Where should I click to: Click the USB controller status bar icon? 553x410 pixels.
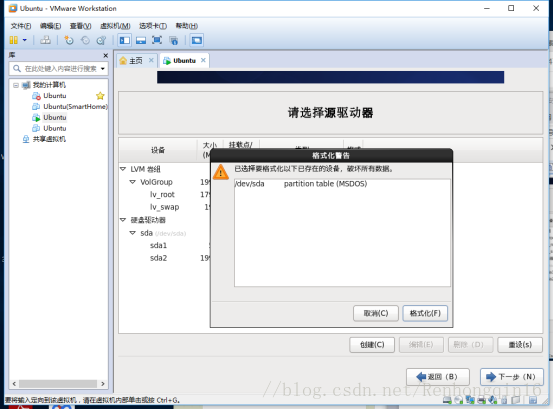pyautogui.click(x=504, y=400)
